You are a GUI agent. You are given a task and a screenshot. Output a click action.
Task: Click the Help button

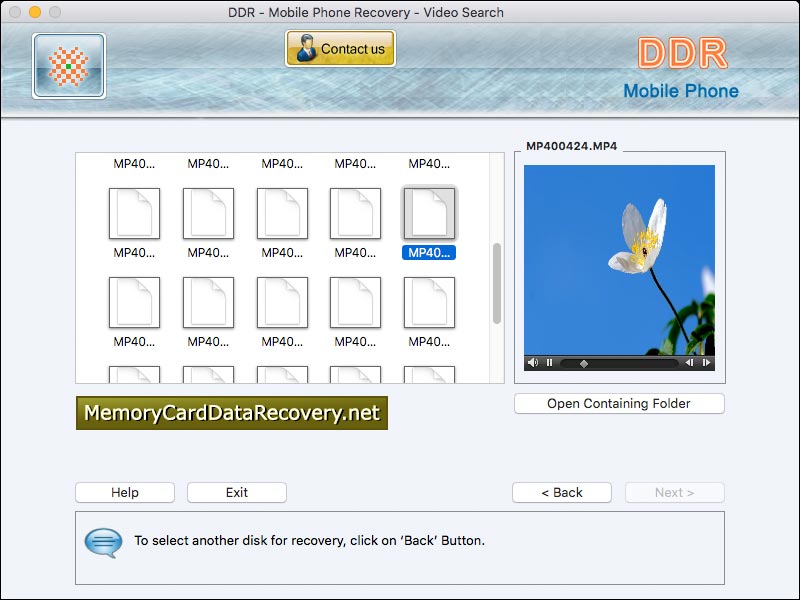tap(124, 492)
